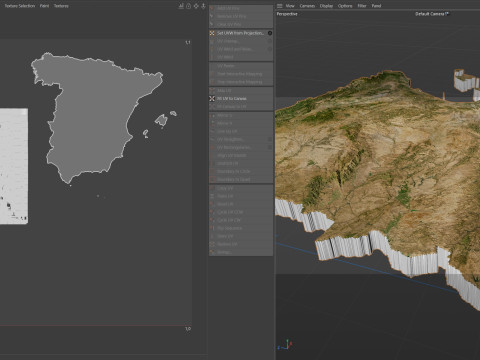
Task: Click the move-view icon above UV editor
Action: [196, 6]
